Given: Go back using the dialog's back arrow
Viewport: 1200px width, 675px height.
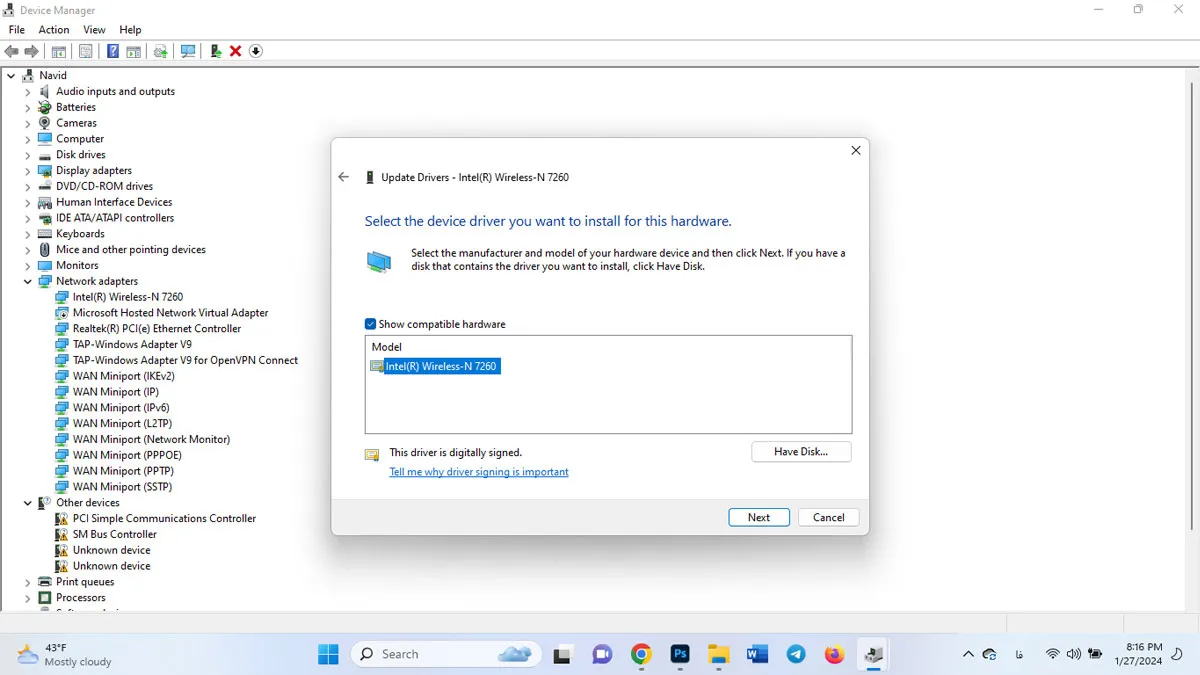Looking at the screenshot, I should 344,177.
